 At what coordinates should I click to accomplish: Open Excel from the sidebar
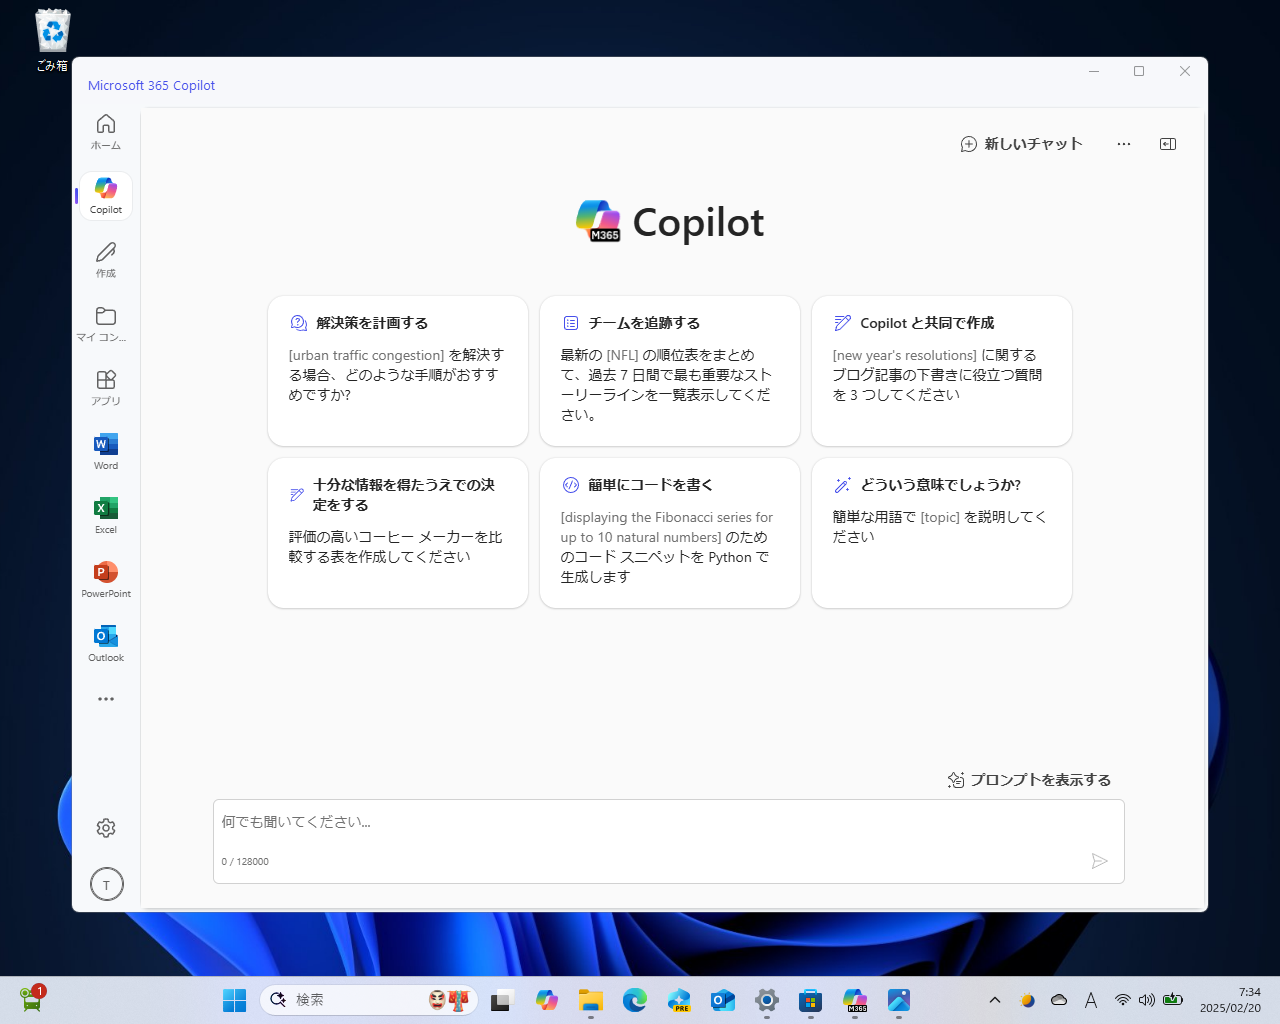[105, 515]
